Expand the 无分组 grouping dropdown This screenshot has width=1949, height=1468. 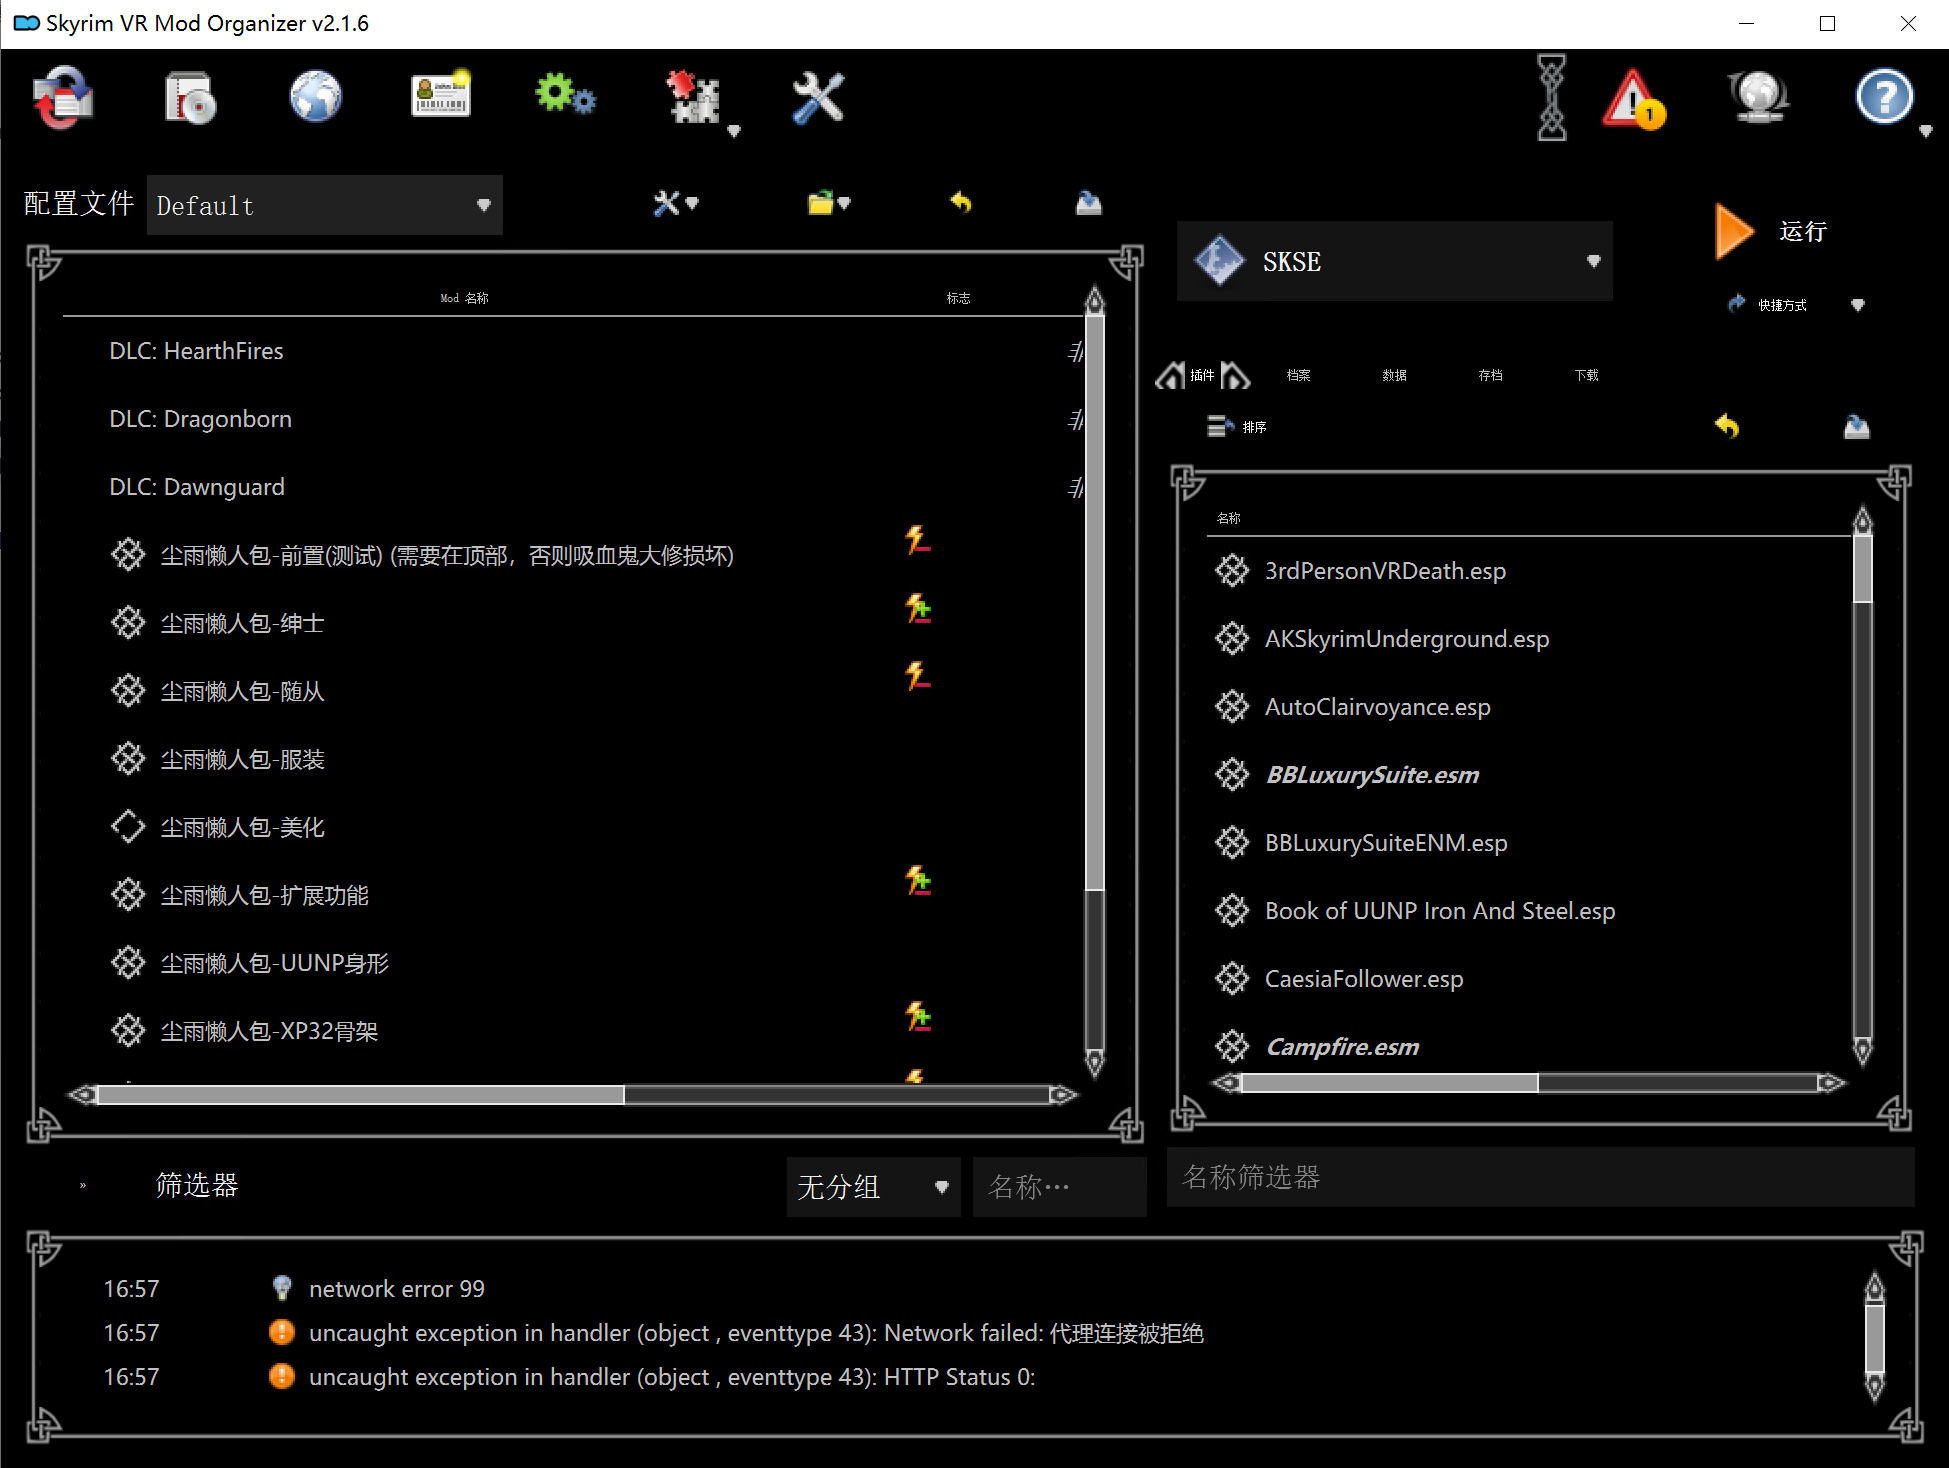point(872,1187)
